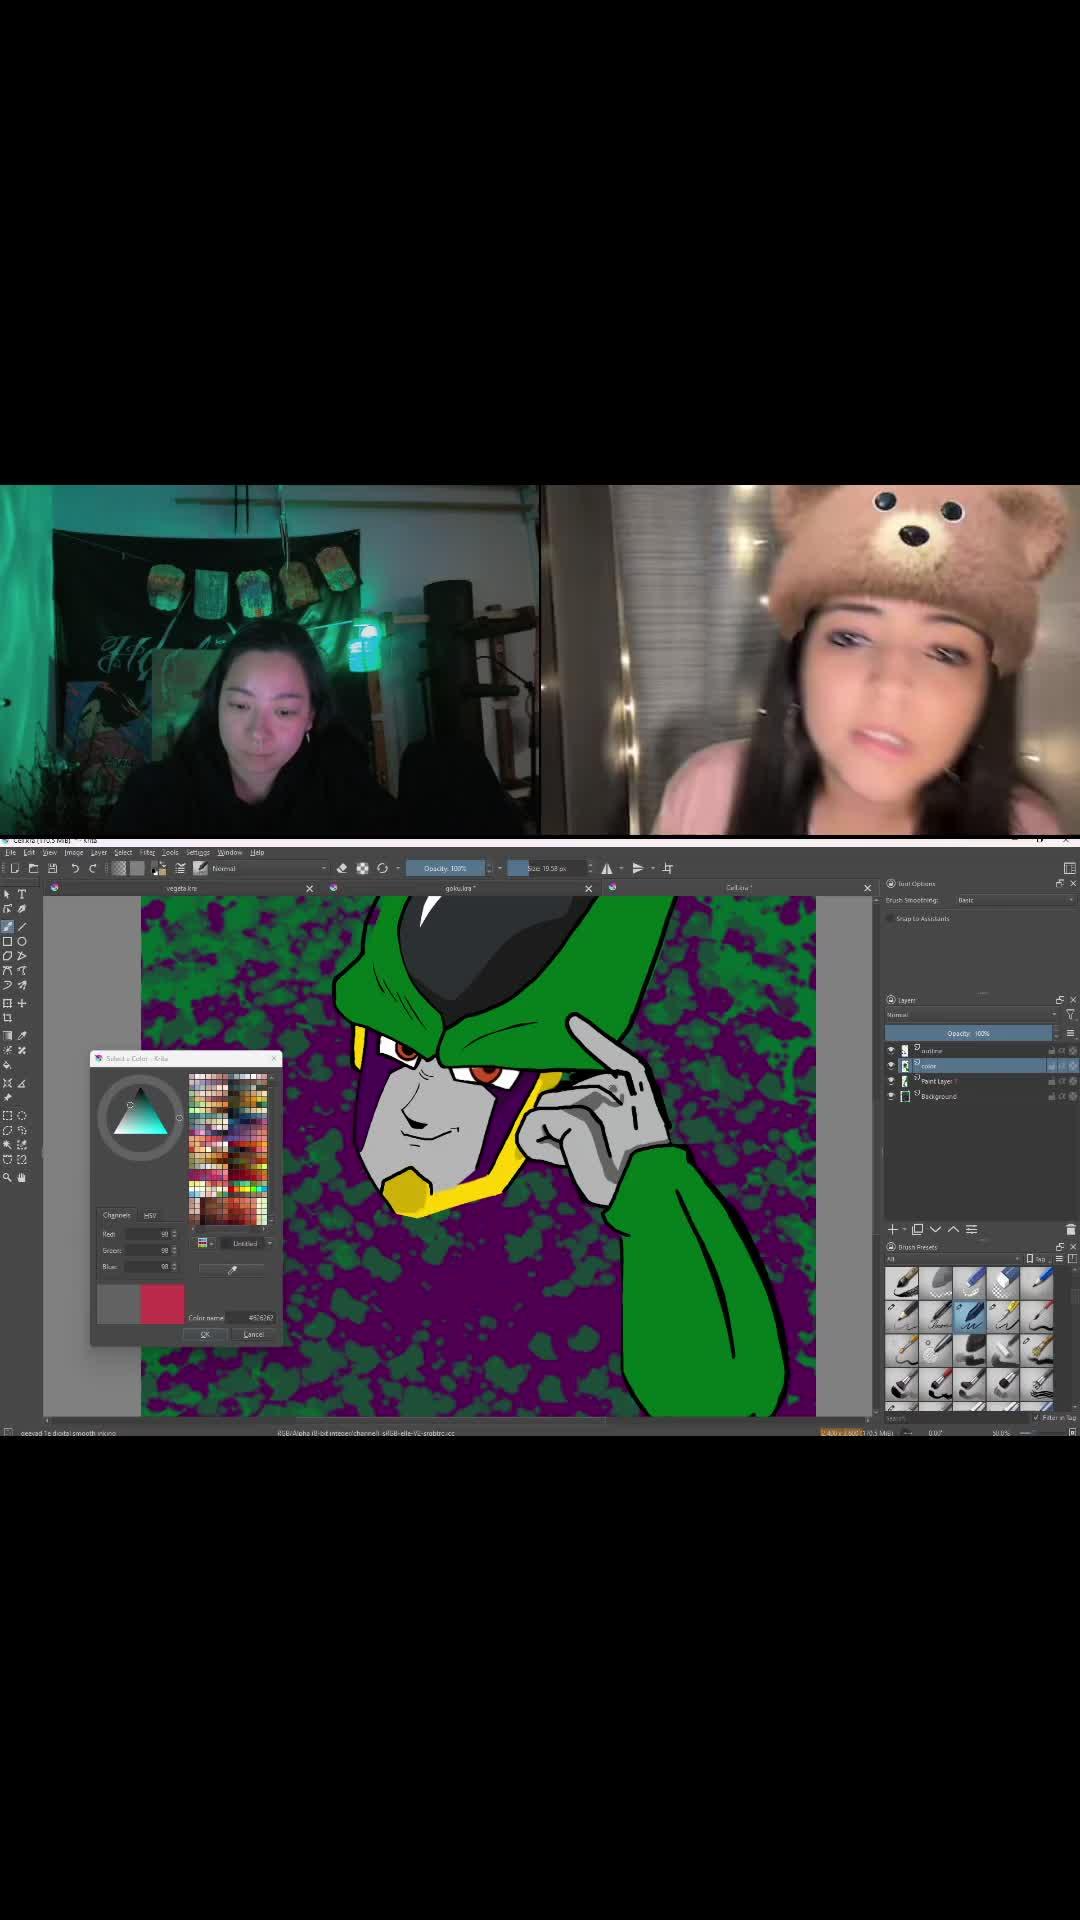Select the Move tool cross icon
Viewport: 1080px width, 1920px height.
pyautogui.click(x=22, y=1003)
